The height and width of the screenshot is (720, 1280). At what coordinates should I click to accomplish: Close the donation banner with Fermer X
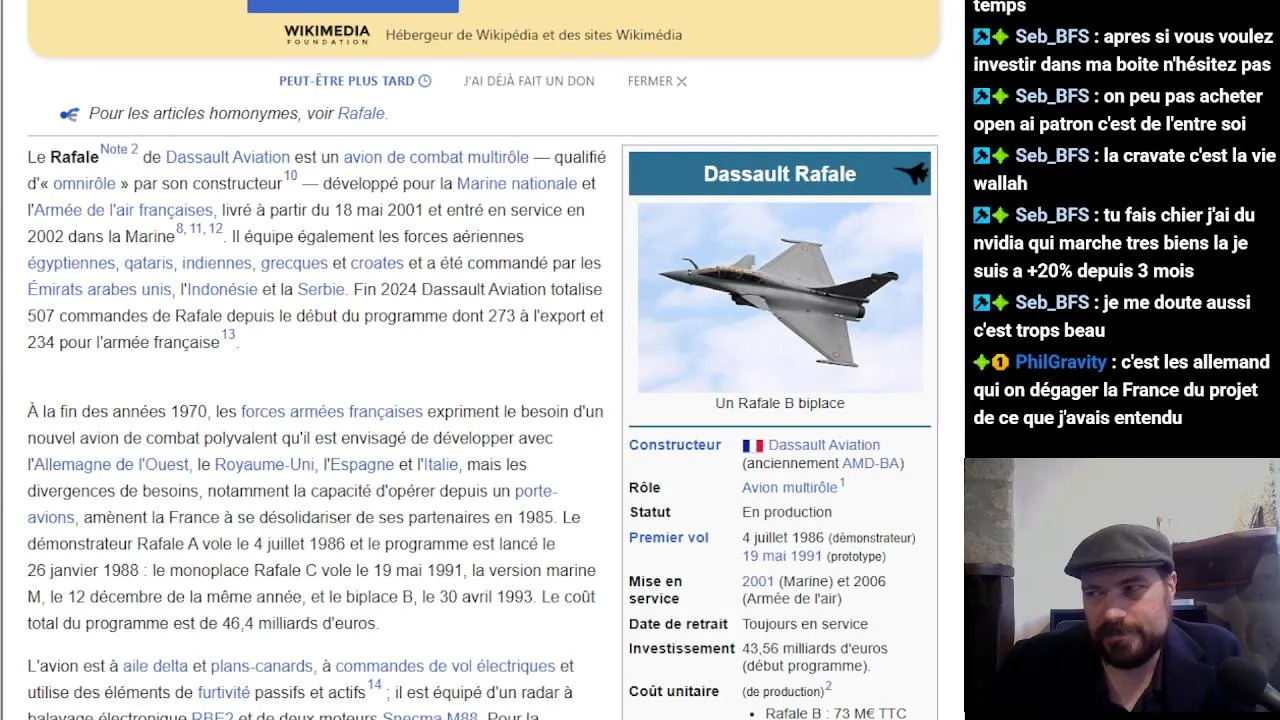coord(657,81)
